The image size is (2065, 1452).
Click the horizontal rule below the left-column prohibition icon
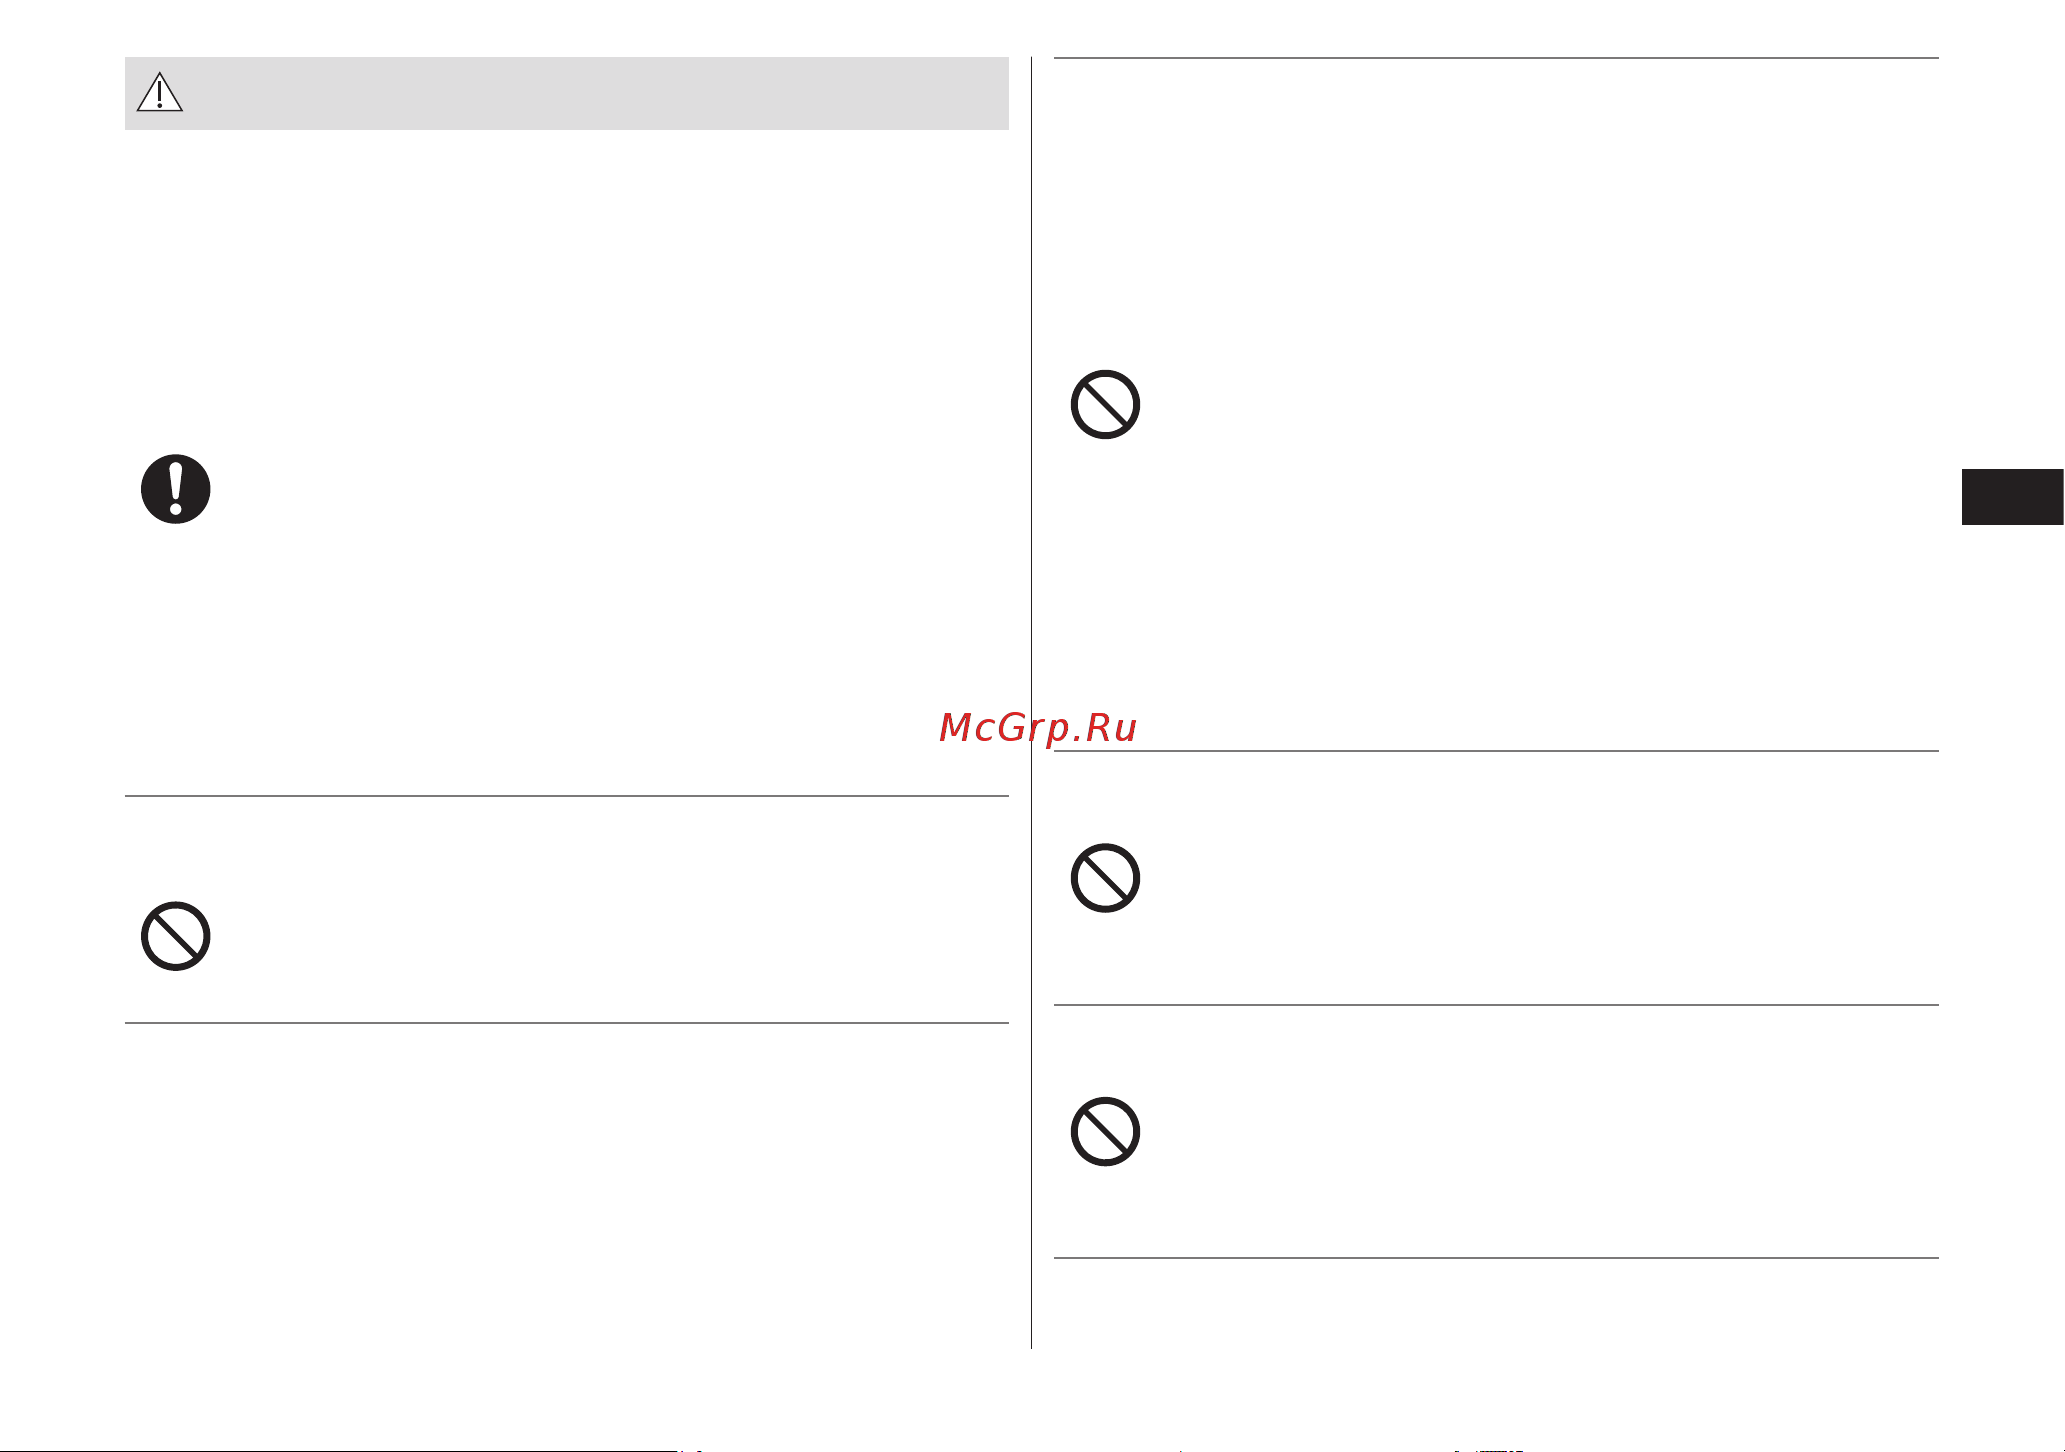[x=567, y=1023]
